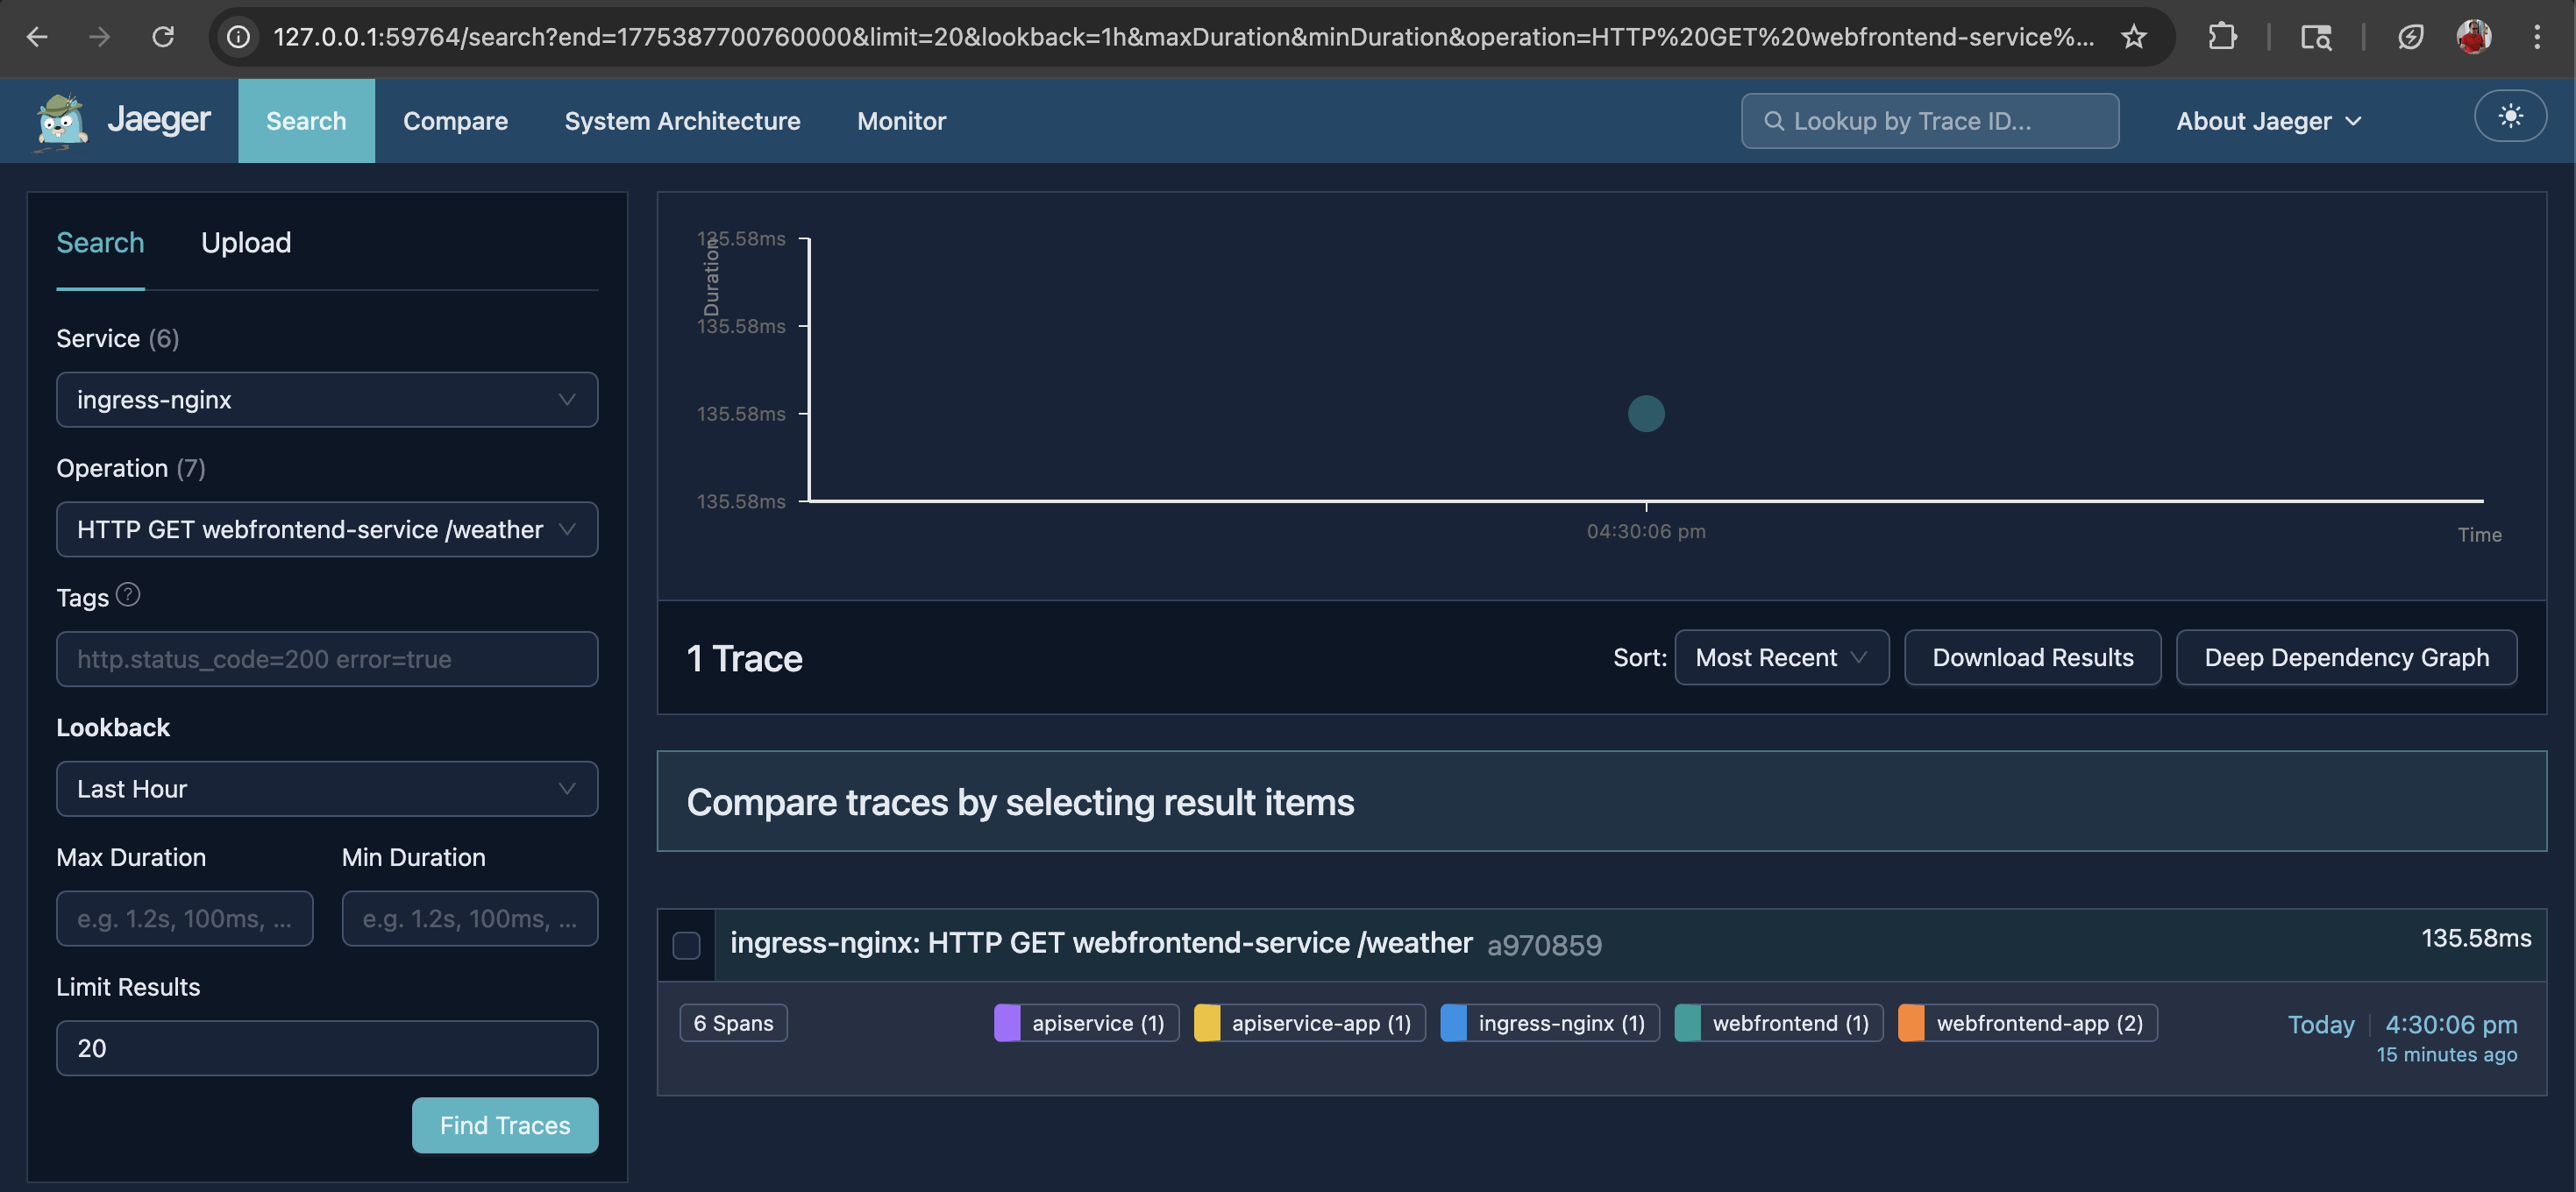Screen dimensions: 2576x1192
Task: Click the browser back arrow
Action: coord(37,37)
